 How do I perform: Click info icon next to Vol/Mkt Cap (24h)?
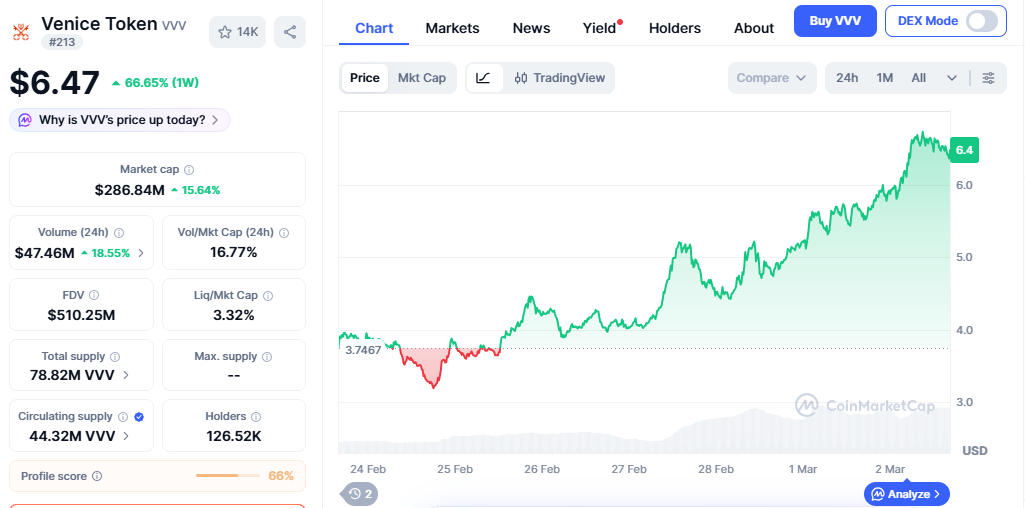coord(284,233)
